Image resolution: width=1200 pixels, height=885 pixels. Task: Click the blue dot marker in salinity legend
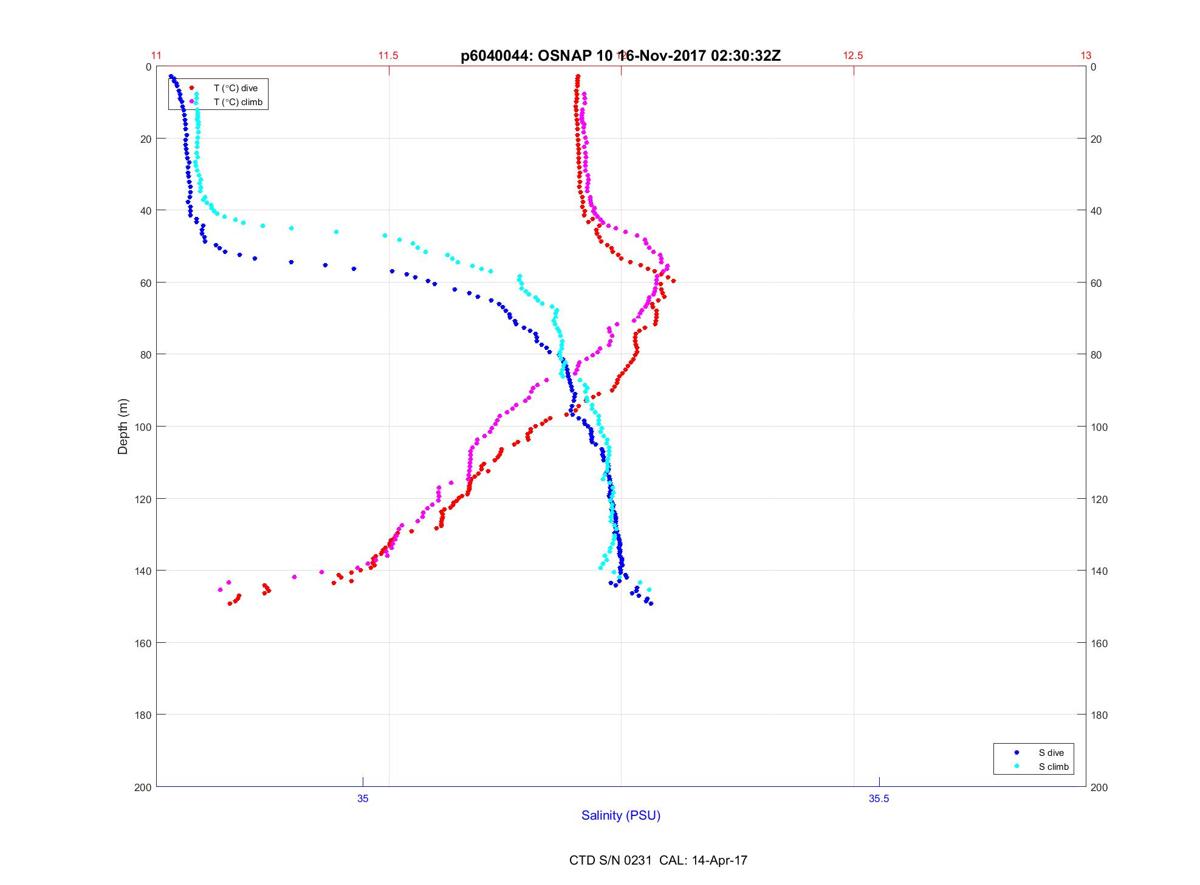tap(1016, 752)
